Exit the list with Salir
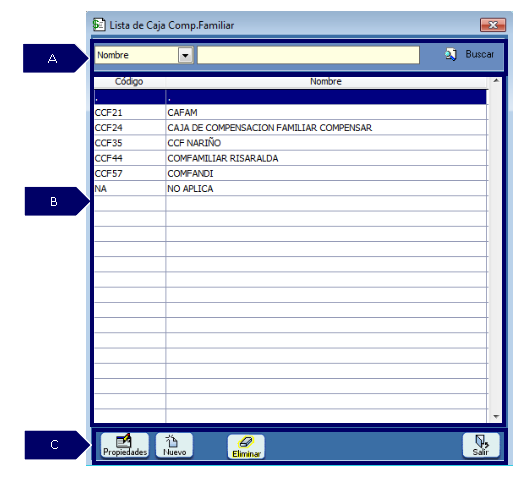The width and height of the screenshot is (527, 483). [x=481, y=445]
